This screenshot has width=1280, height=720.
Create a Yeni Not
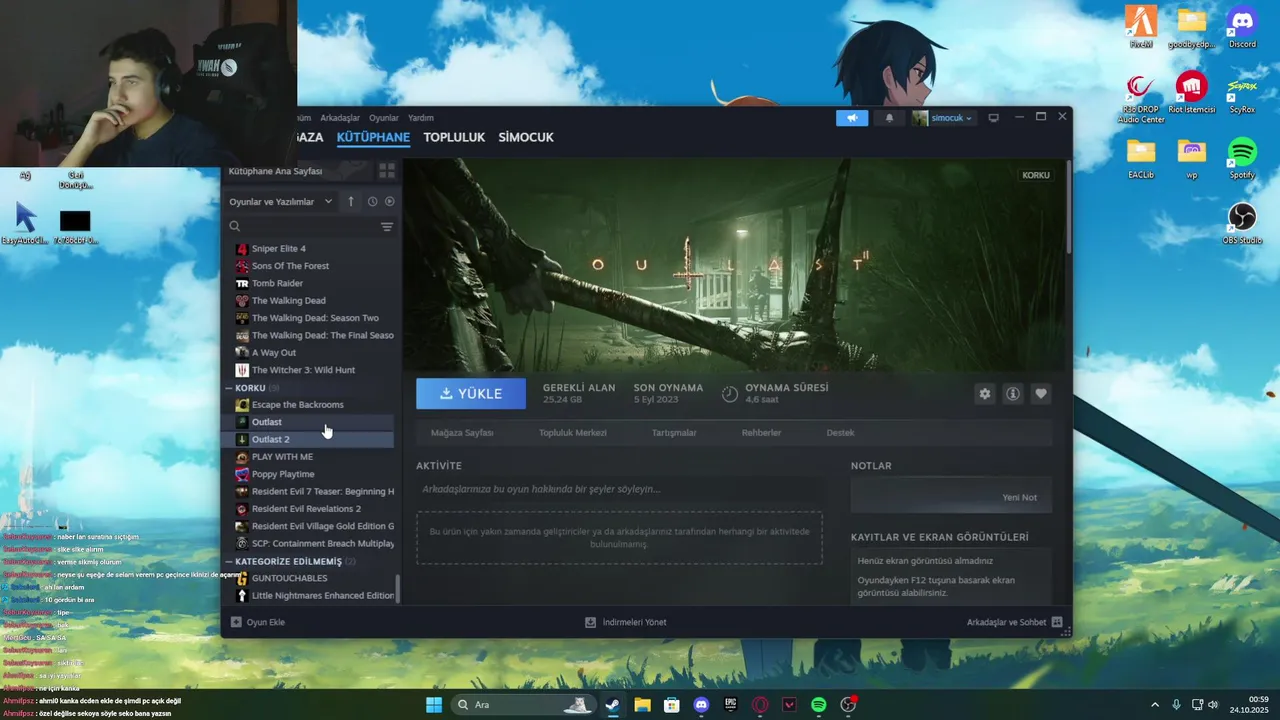(1019, 497)
